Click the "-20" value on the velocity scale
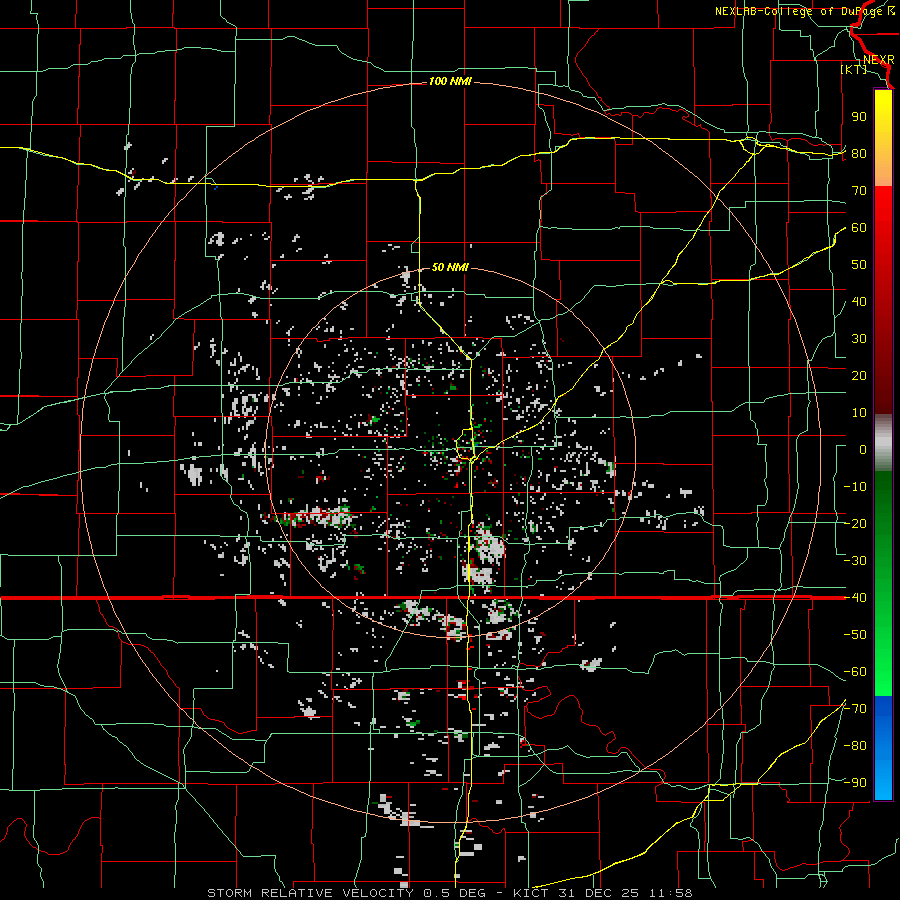Image resolution: width=900 pixels, height=900 pixels. pos(855,524)
